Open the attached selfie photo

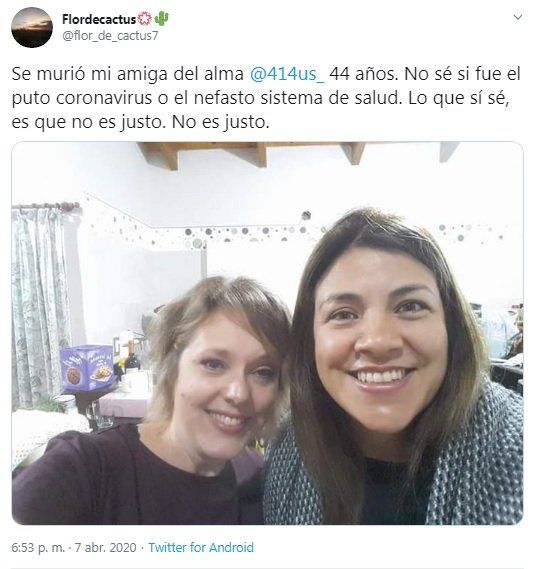click(267, 333)
